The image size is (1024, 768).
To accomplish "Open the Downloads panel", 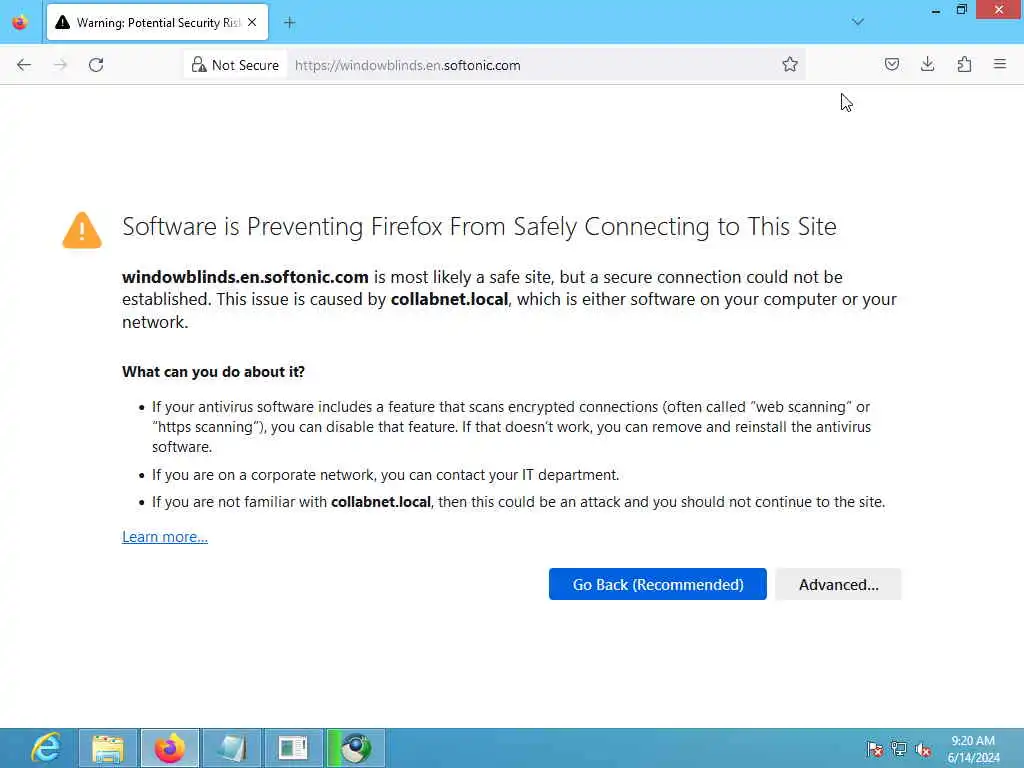I will [x=927, y=64].
